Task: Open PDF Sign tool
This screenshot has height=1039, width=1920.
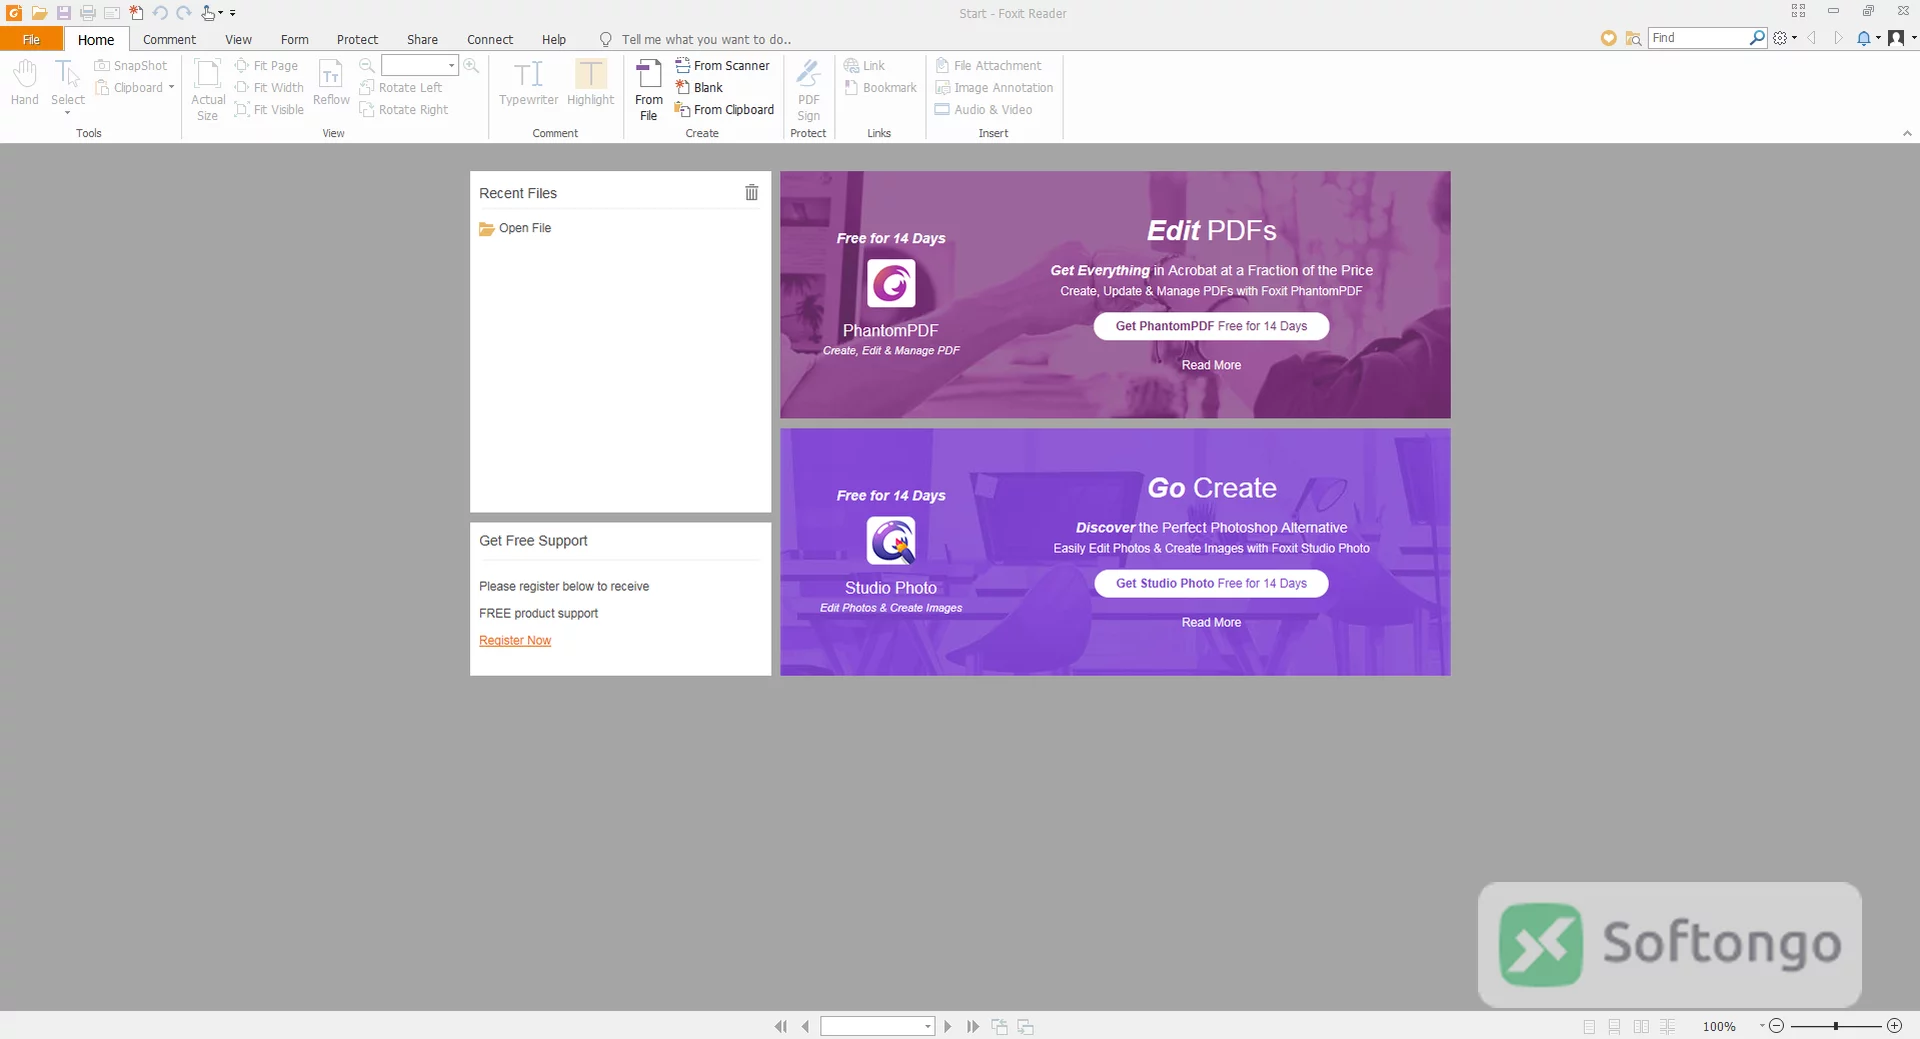Action: coord(808,89)
